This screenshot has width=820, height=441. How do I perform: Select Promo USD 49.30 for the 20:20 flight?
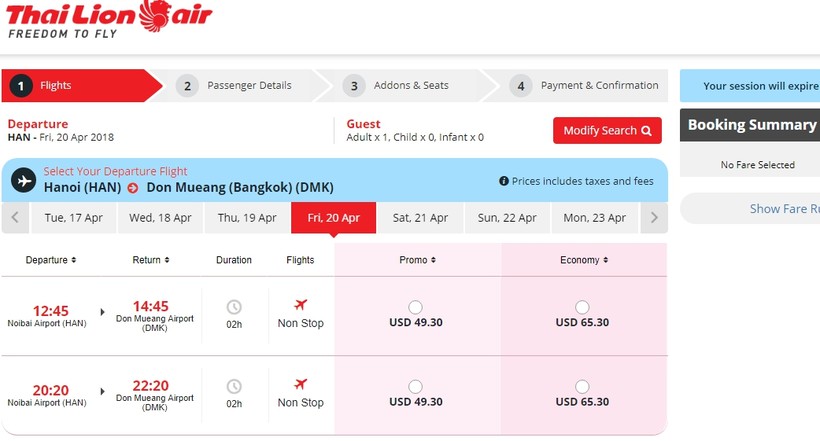(415, 387)
